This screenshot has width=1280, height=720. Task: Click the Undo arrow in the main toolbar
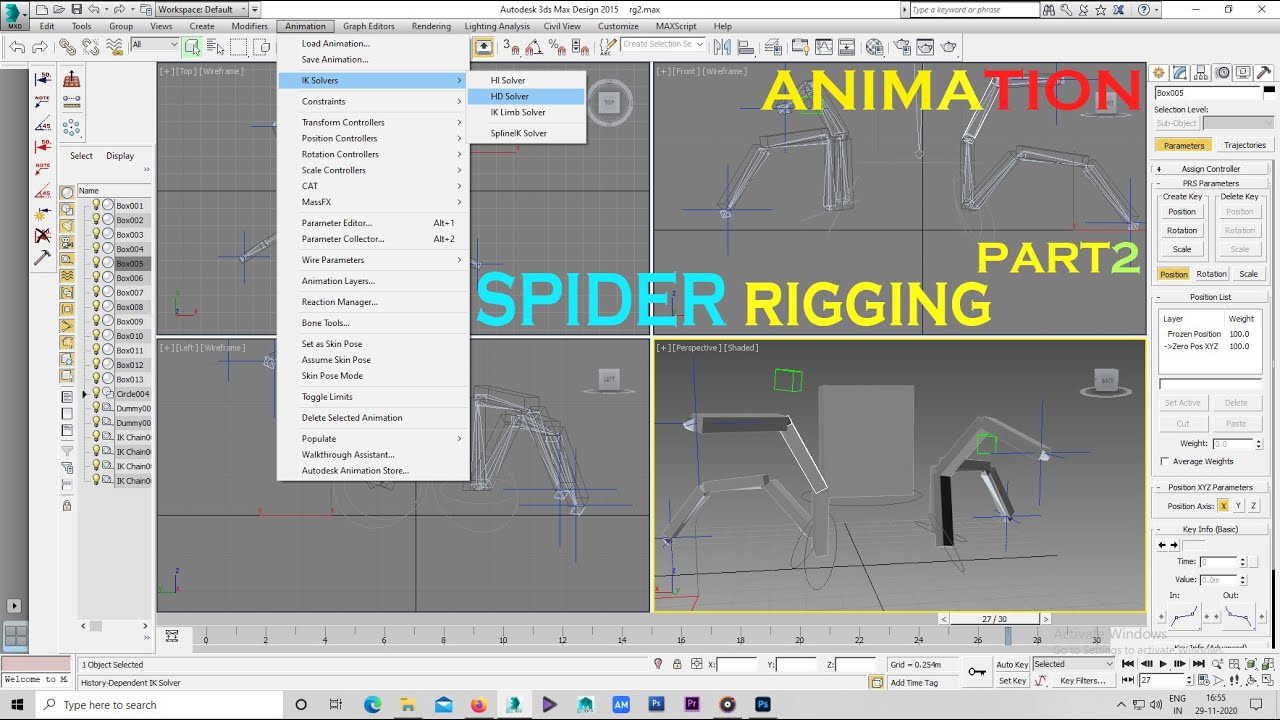pyautogui.click(x=17, y=46)
